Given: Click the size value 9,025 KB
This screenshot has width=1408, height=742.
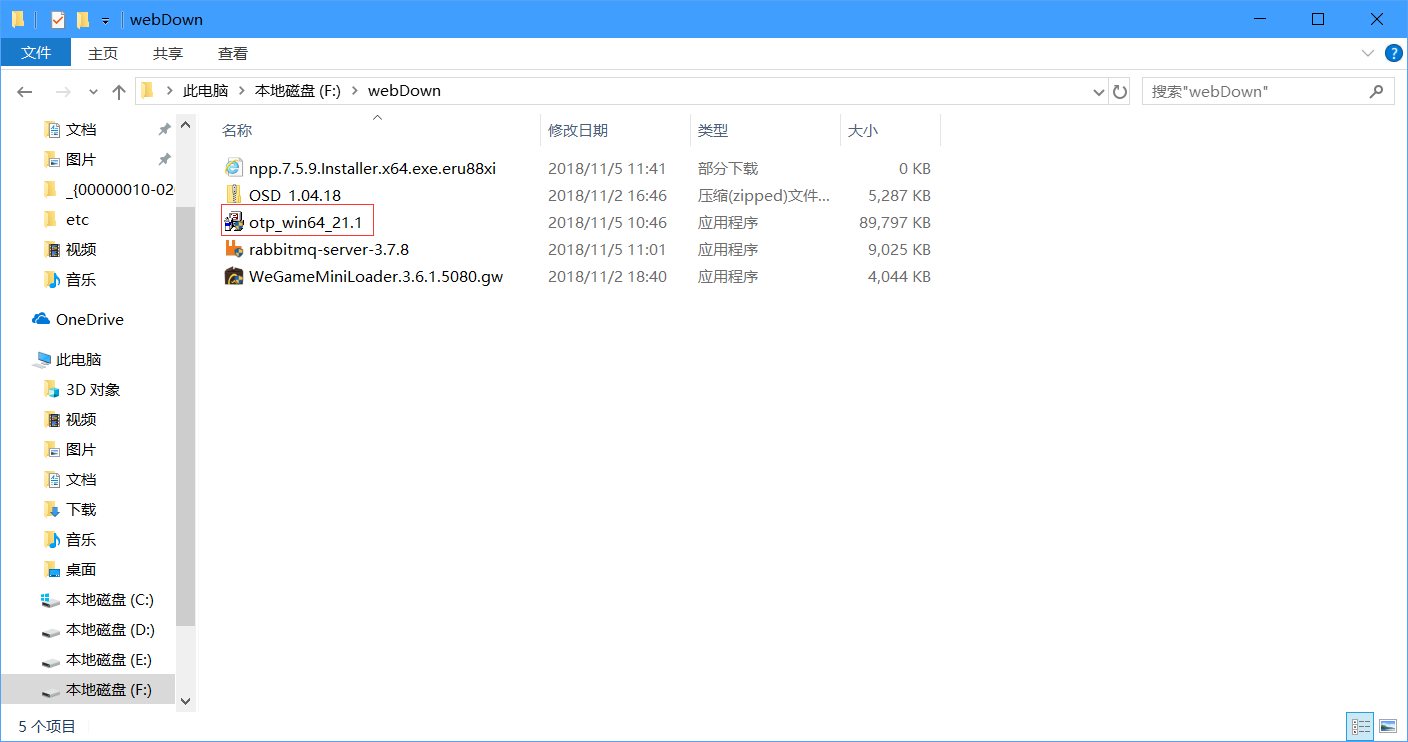Looking at the screenshot, I should (899, 249).
